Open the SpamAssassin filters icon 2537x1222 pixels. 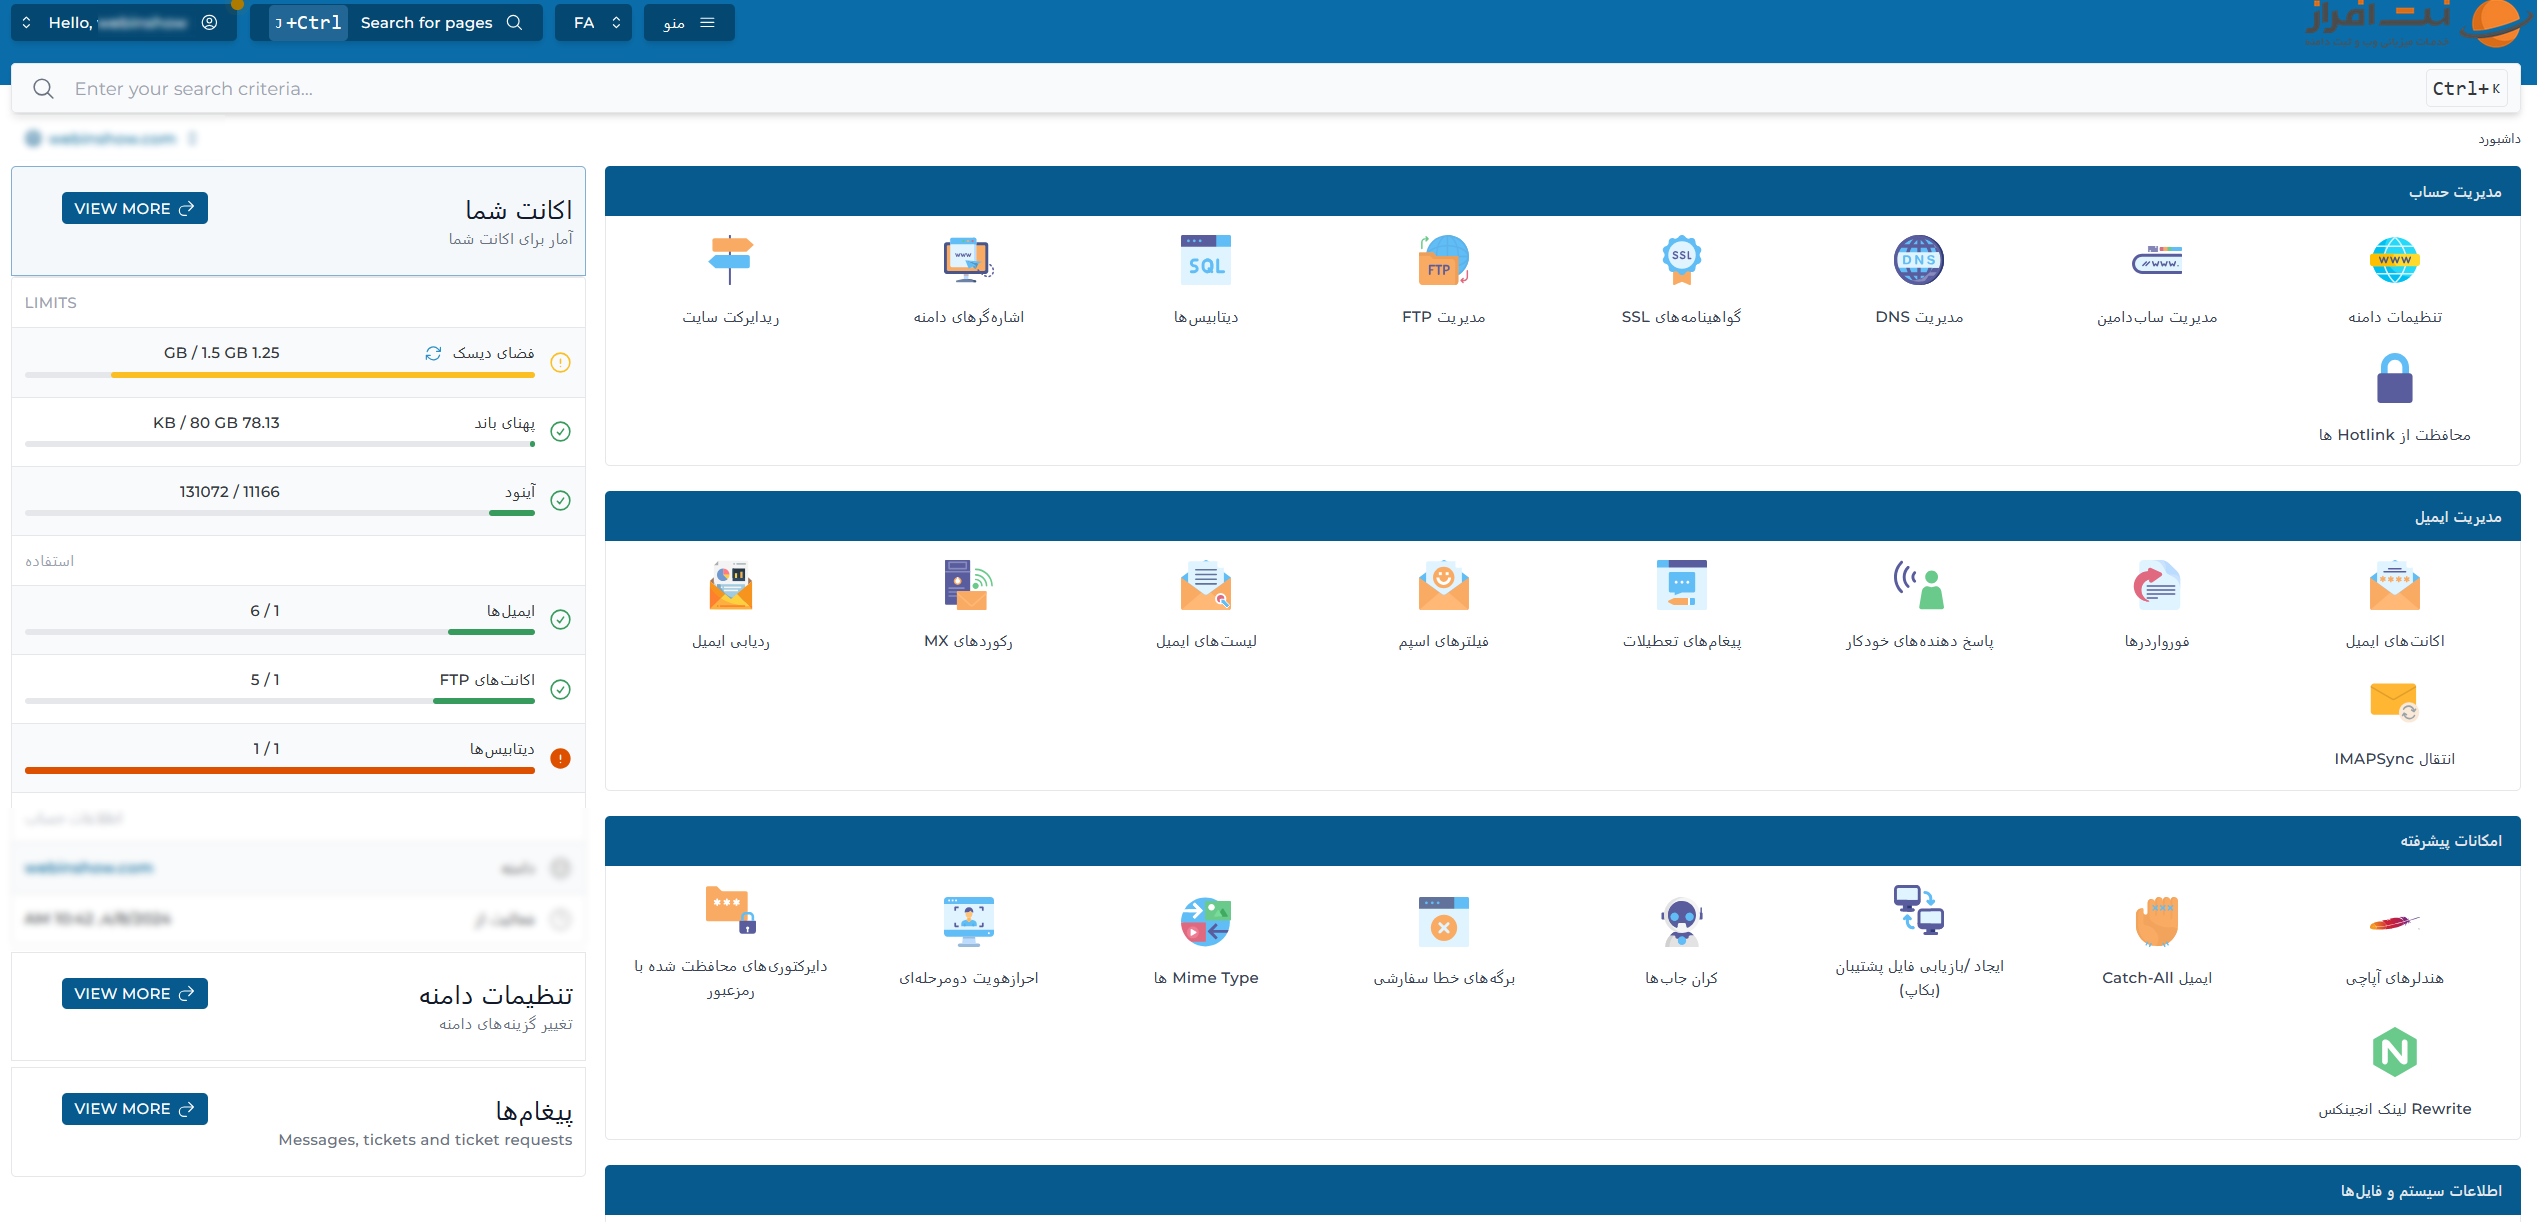(1443, 586)
